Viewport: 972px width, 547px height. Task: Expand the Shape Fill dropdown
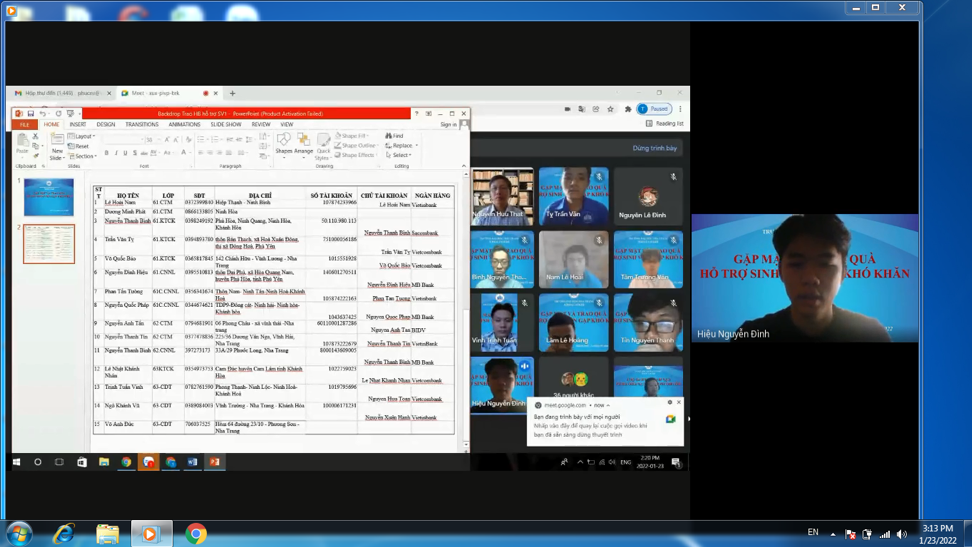click(354, 136)
